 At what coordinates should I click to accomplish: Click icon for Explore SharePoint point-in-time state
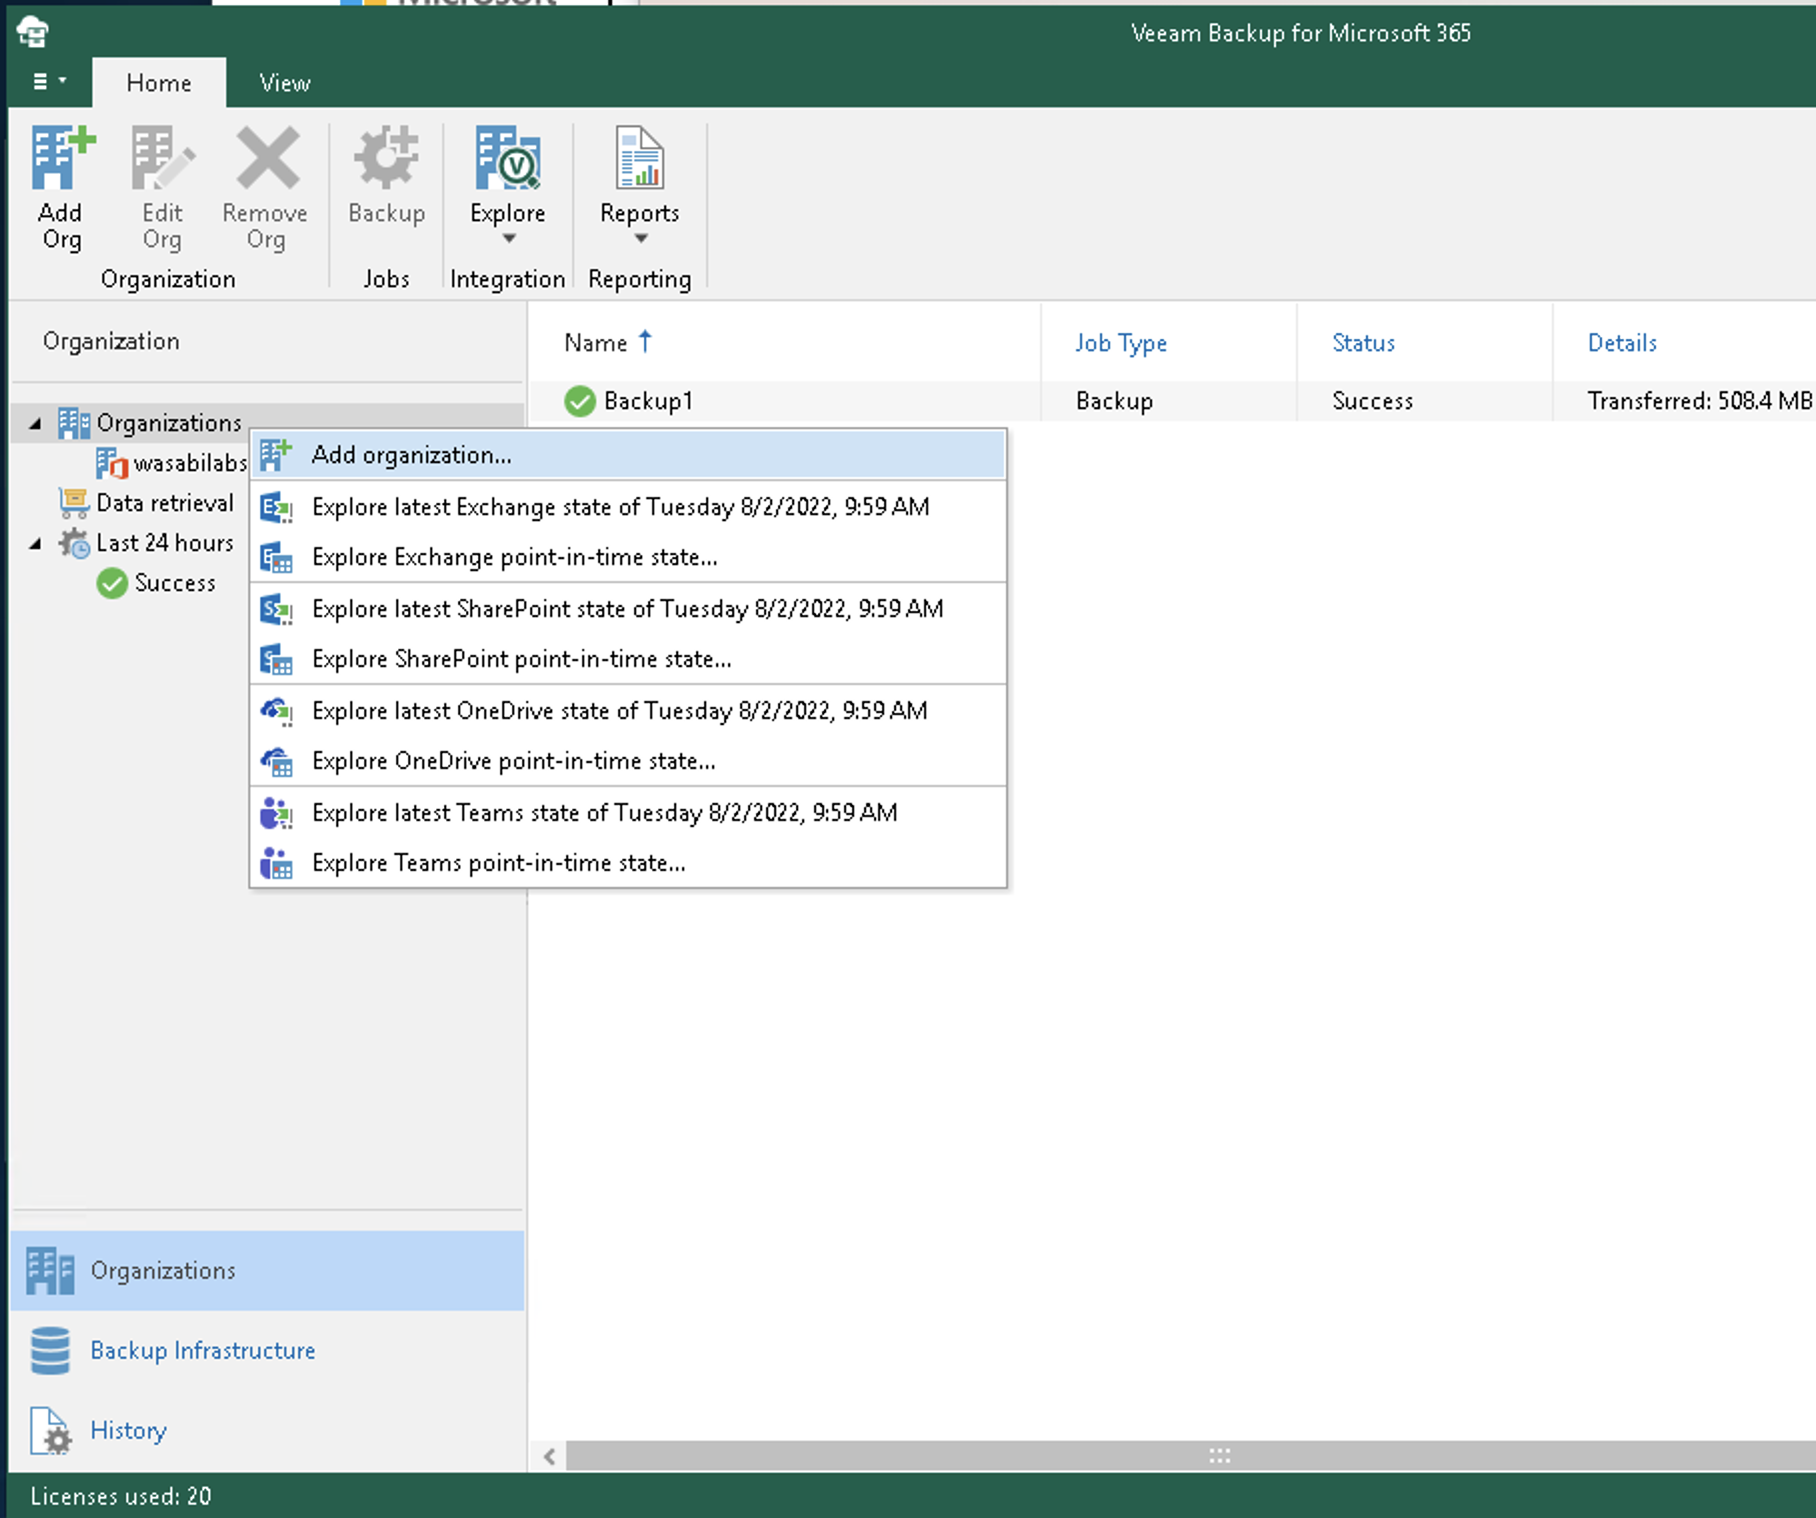[276, 659]
